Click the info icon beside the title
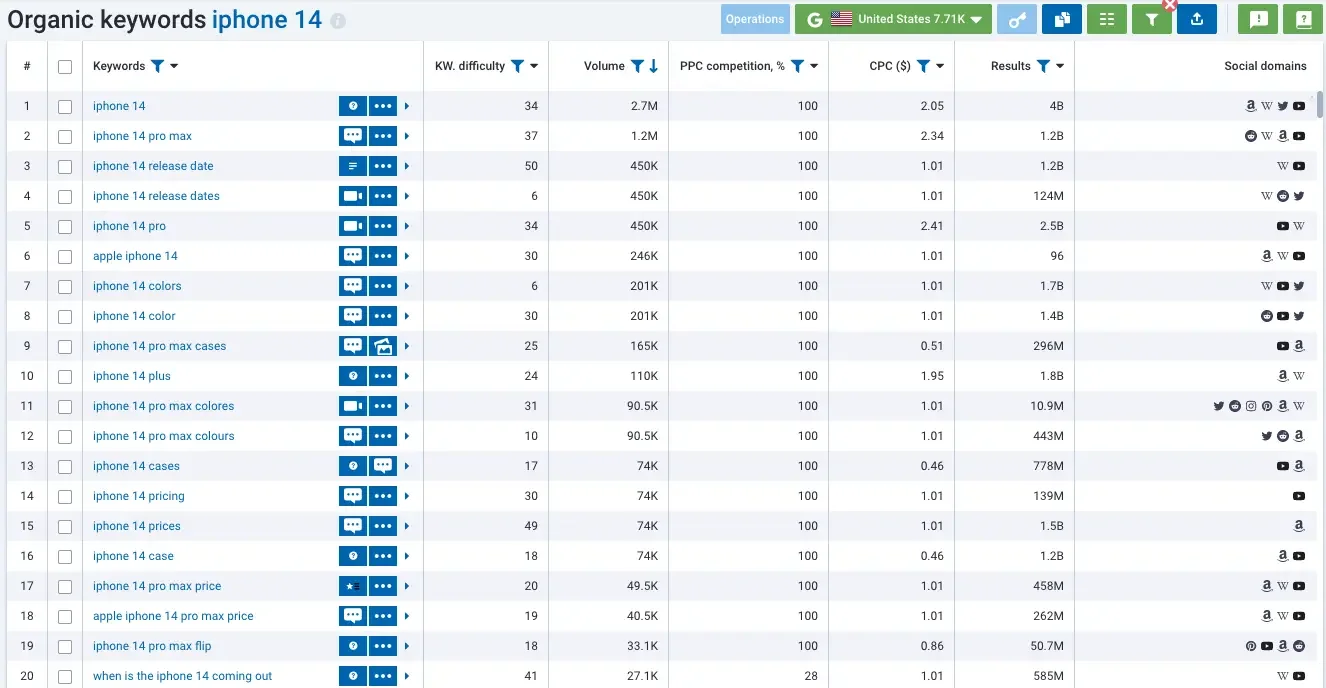The image size is (1326, 688). point(338,21)
